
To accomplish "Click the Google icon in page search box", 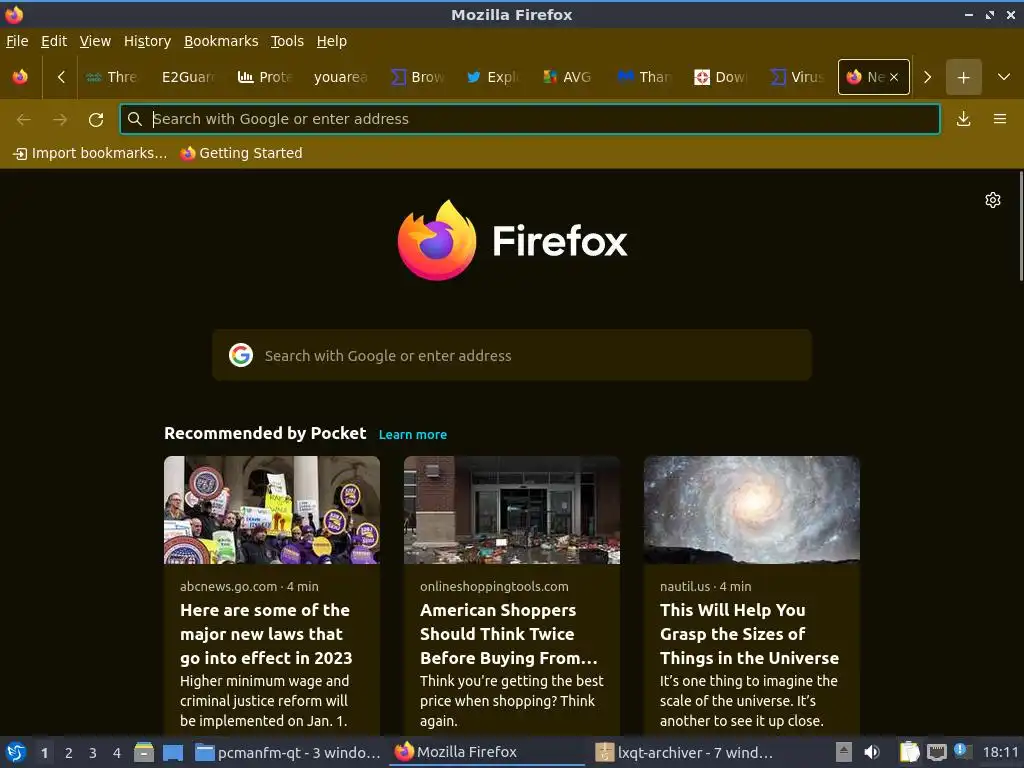I will 241,355.
